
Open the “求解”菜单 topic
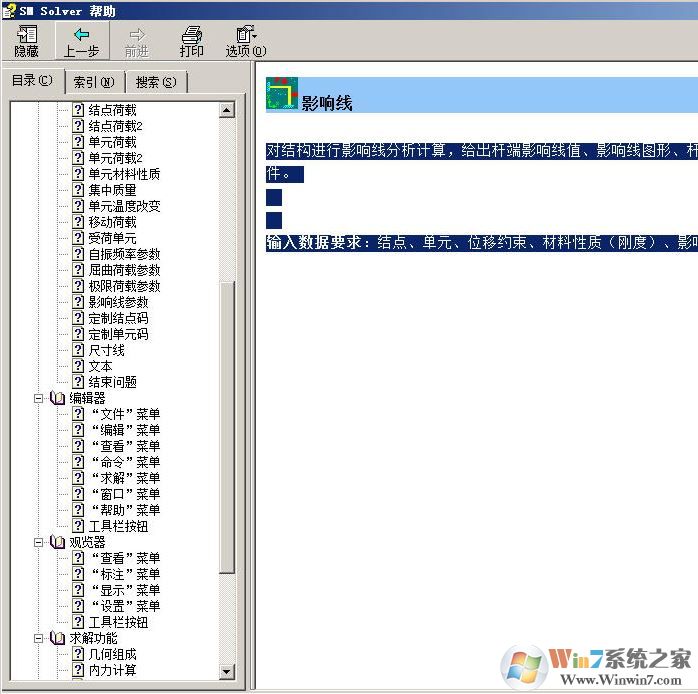[x=126, y=479]
